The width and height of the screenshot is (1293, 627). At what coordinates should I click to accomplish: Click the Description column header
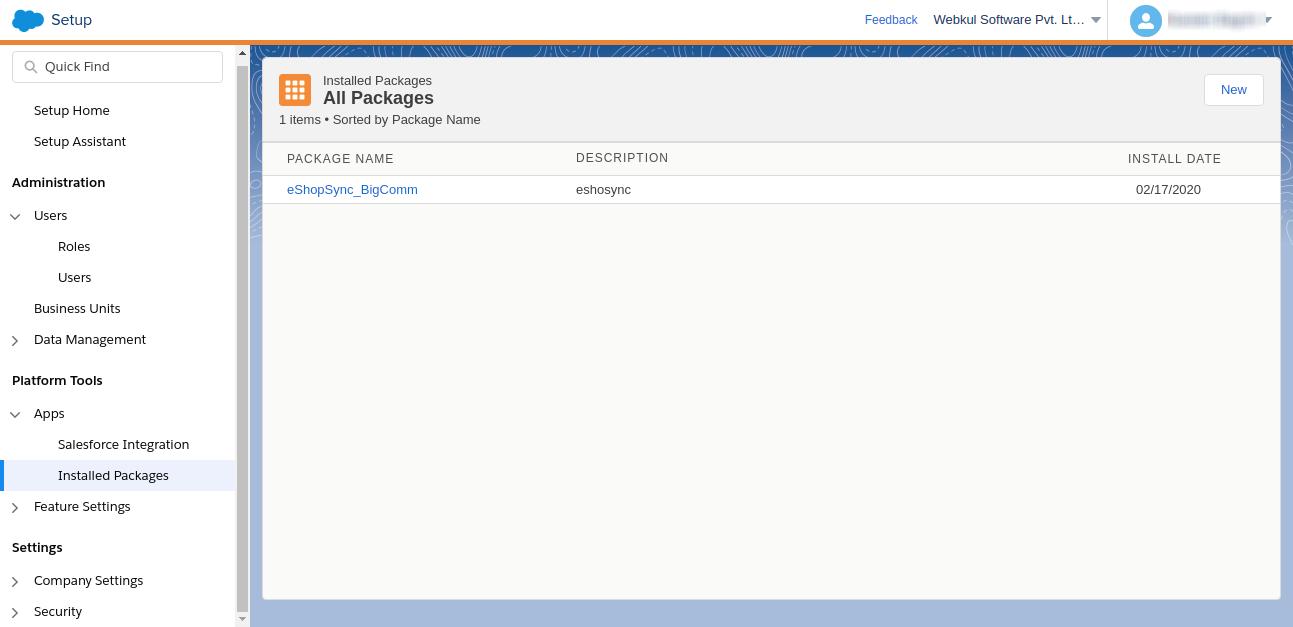[622, 158]
